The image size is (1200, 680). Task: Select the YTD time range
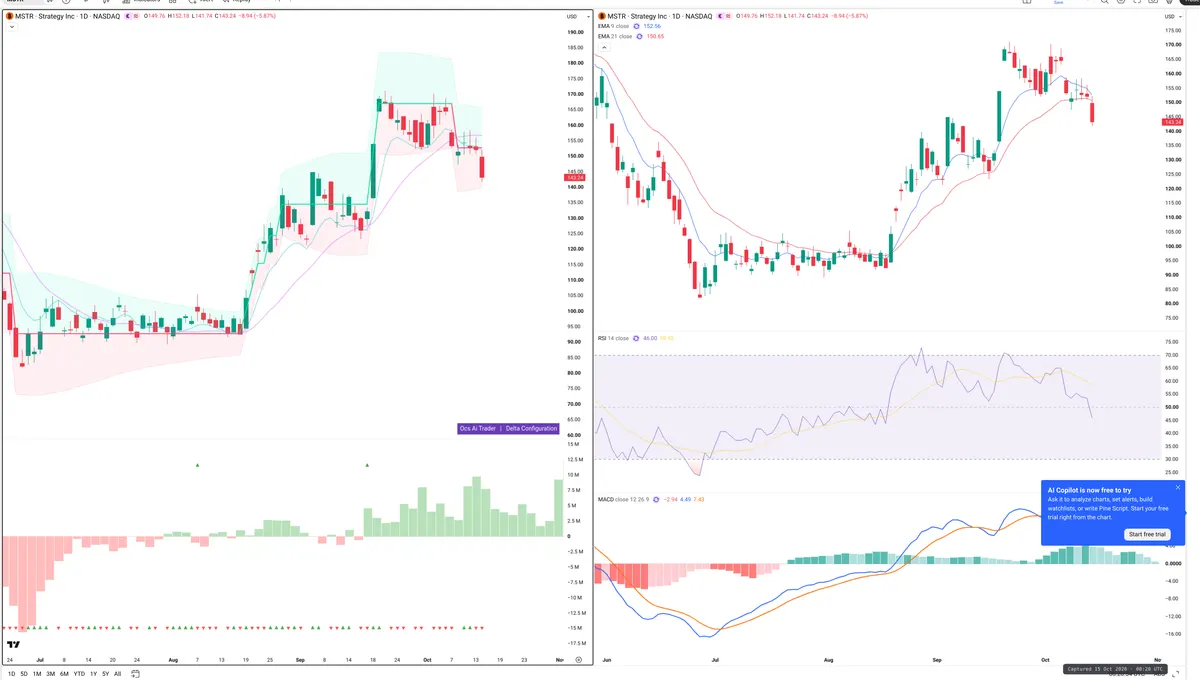[79, 674]
